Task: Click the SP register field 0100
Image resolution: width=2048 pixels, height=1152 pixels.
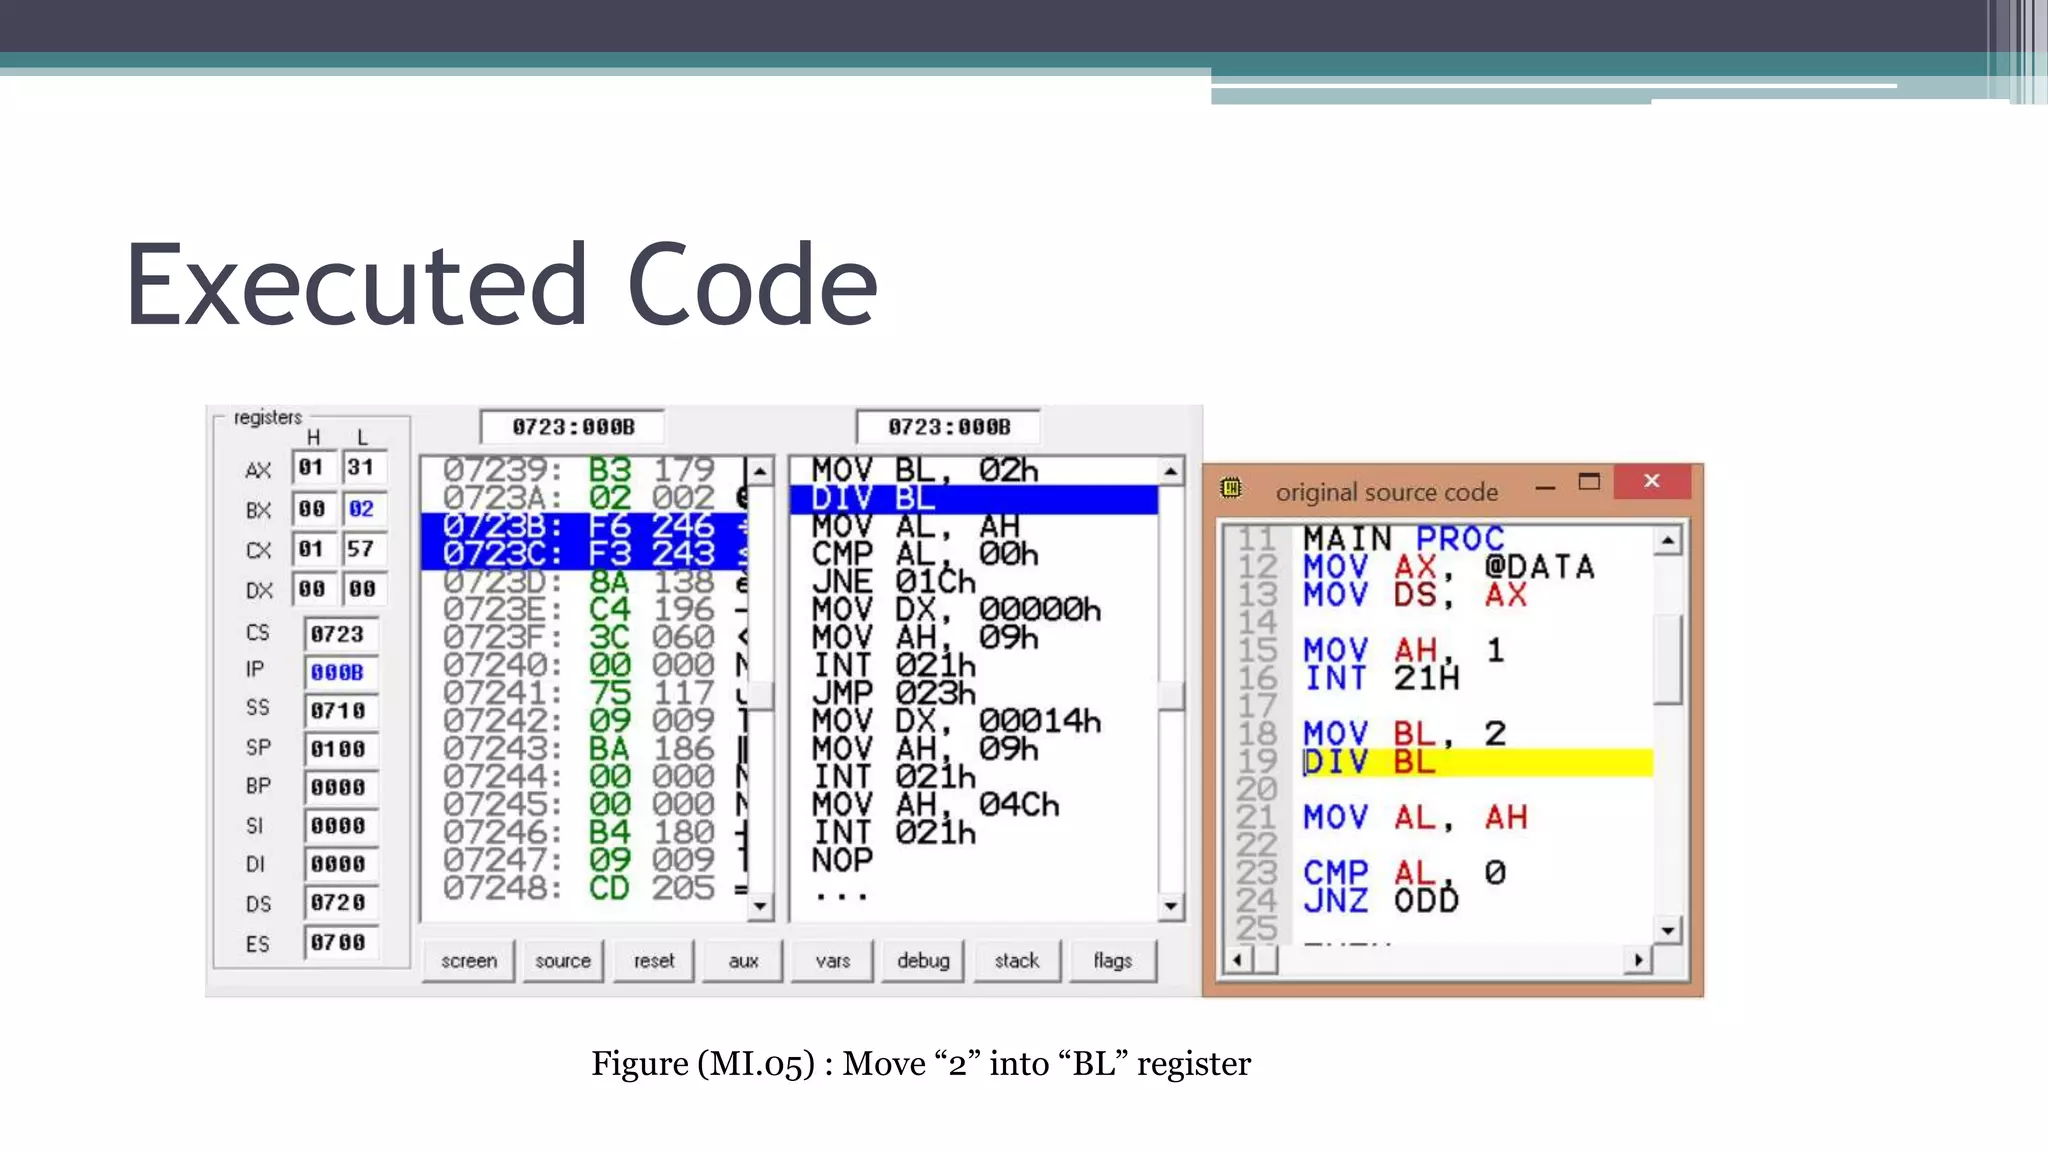Action: 340,749
